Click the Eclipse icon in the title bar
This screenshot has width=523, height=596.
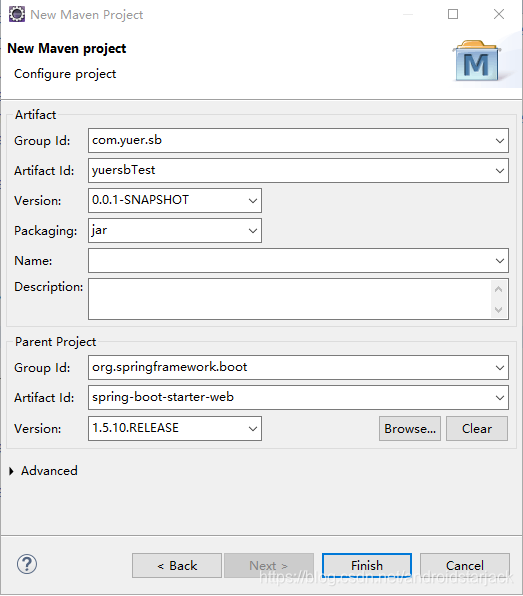[17, 14]
